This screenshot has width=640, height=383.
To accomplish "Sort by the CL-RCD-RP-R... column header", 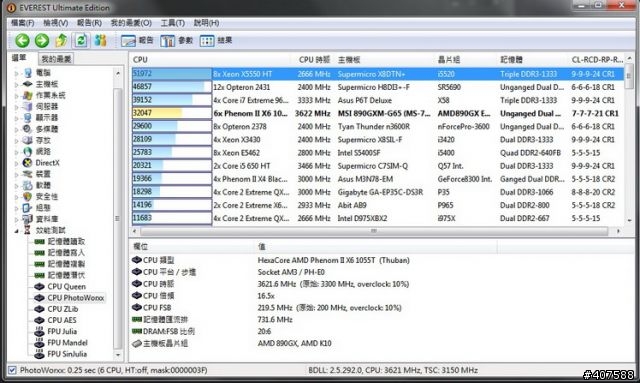I will point(597,60).
